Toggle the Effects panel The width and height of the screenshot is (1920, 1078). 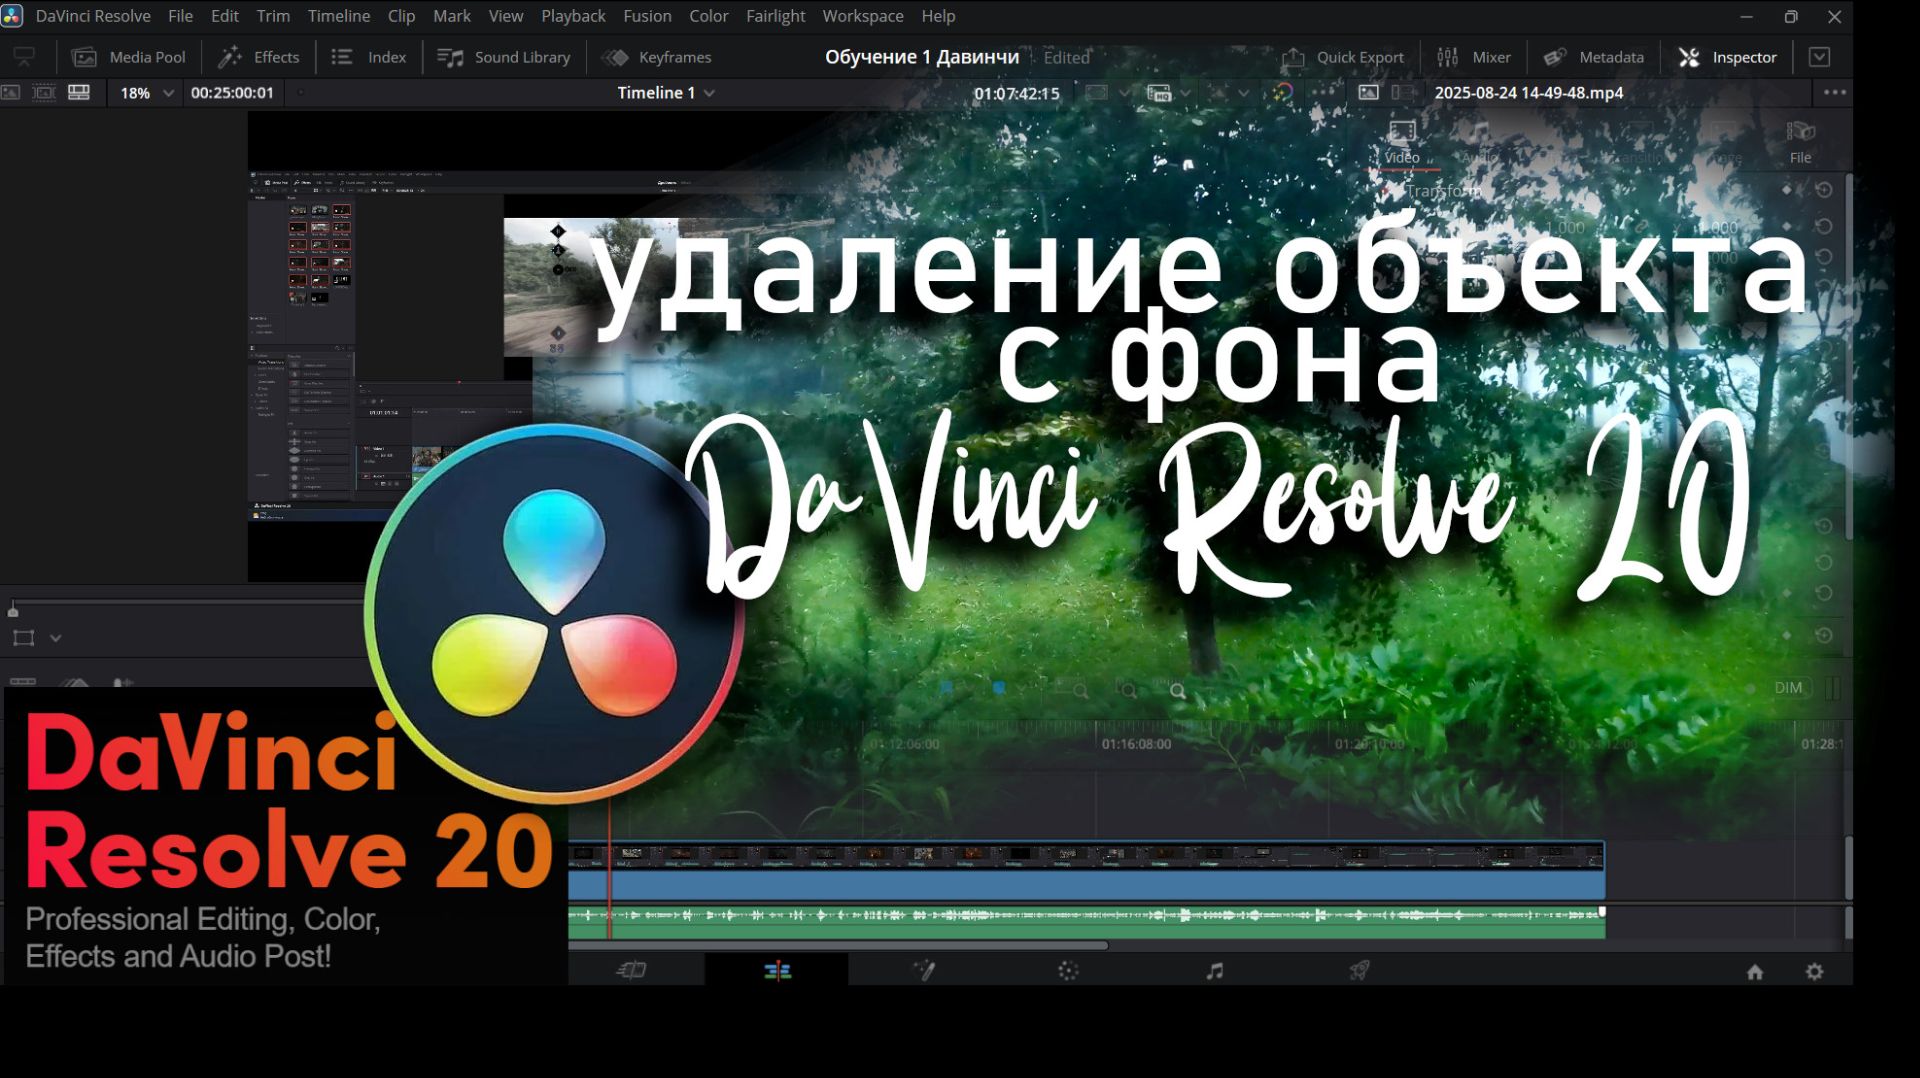click(x=259, y=57)
